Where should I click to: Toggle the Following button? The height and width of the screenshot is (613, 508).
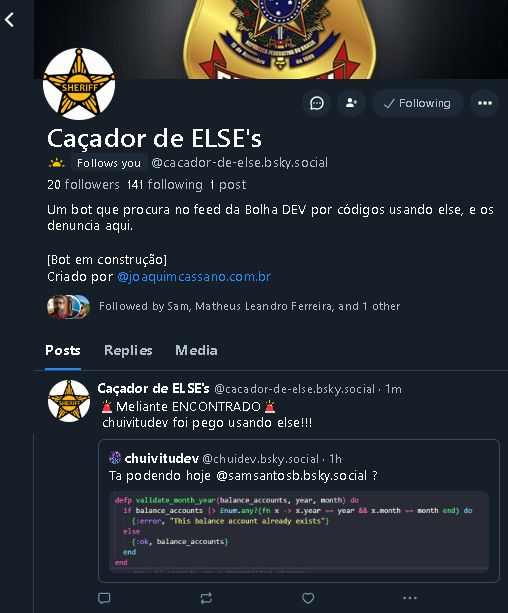pyautogui.click(x=418, y=103)
